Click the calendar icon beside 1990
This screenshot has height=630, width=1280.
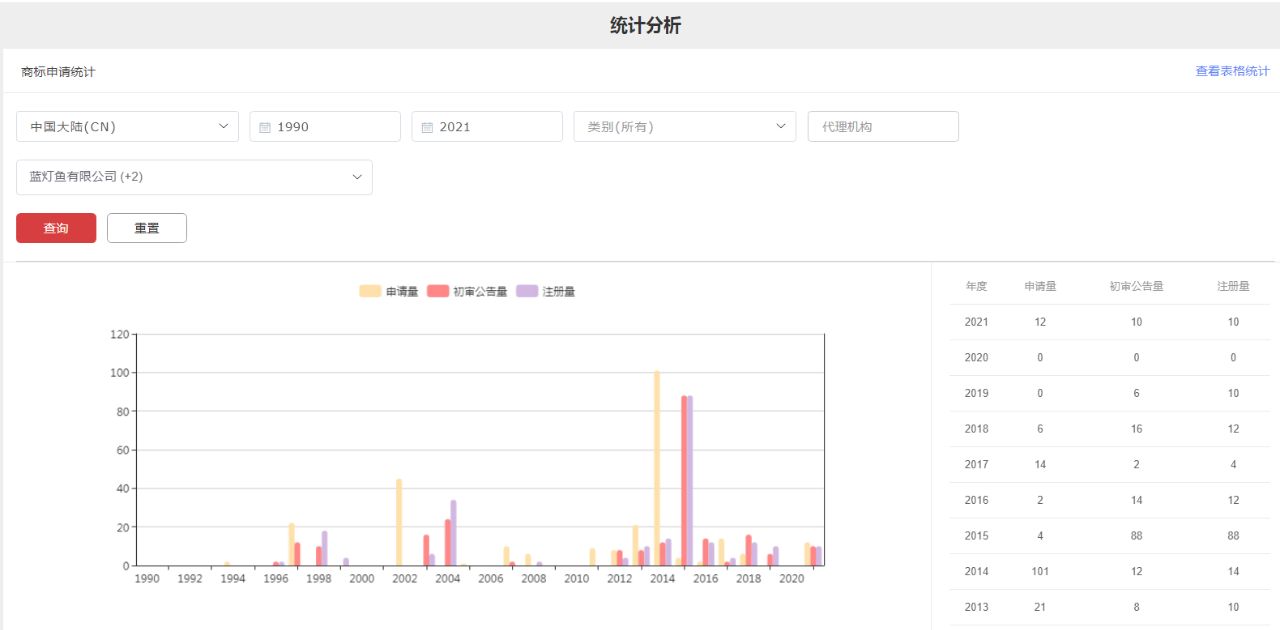(265, 127)
